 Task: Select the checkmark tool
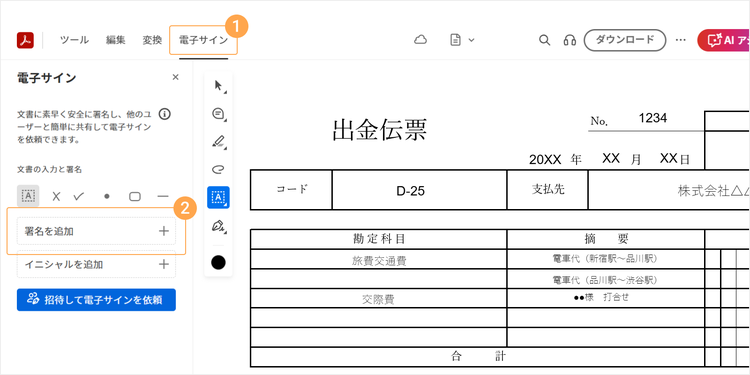(79, 196)
